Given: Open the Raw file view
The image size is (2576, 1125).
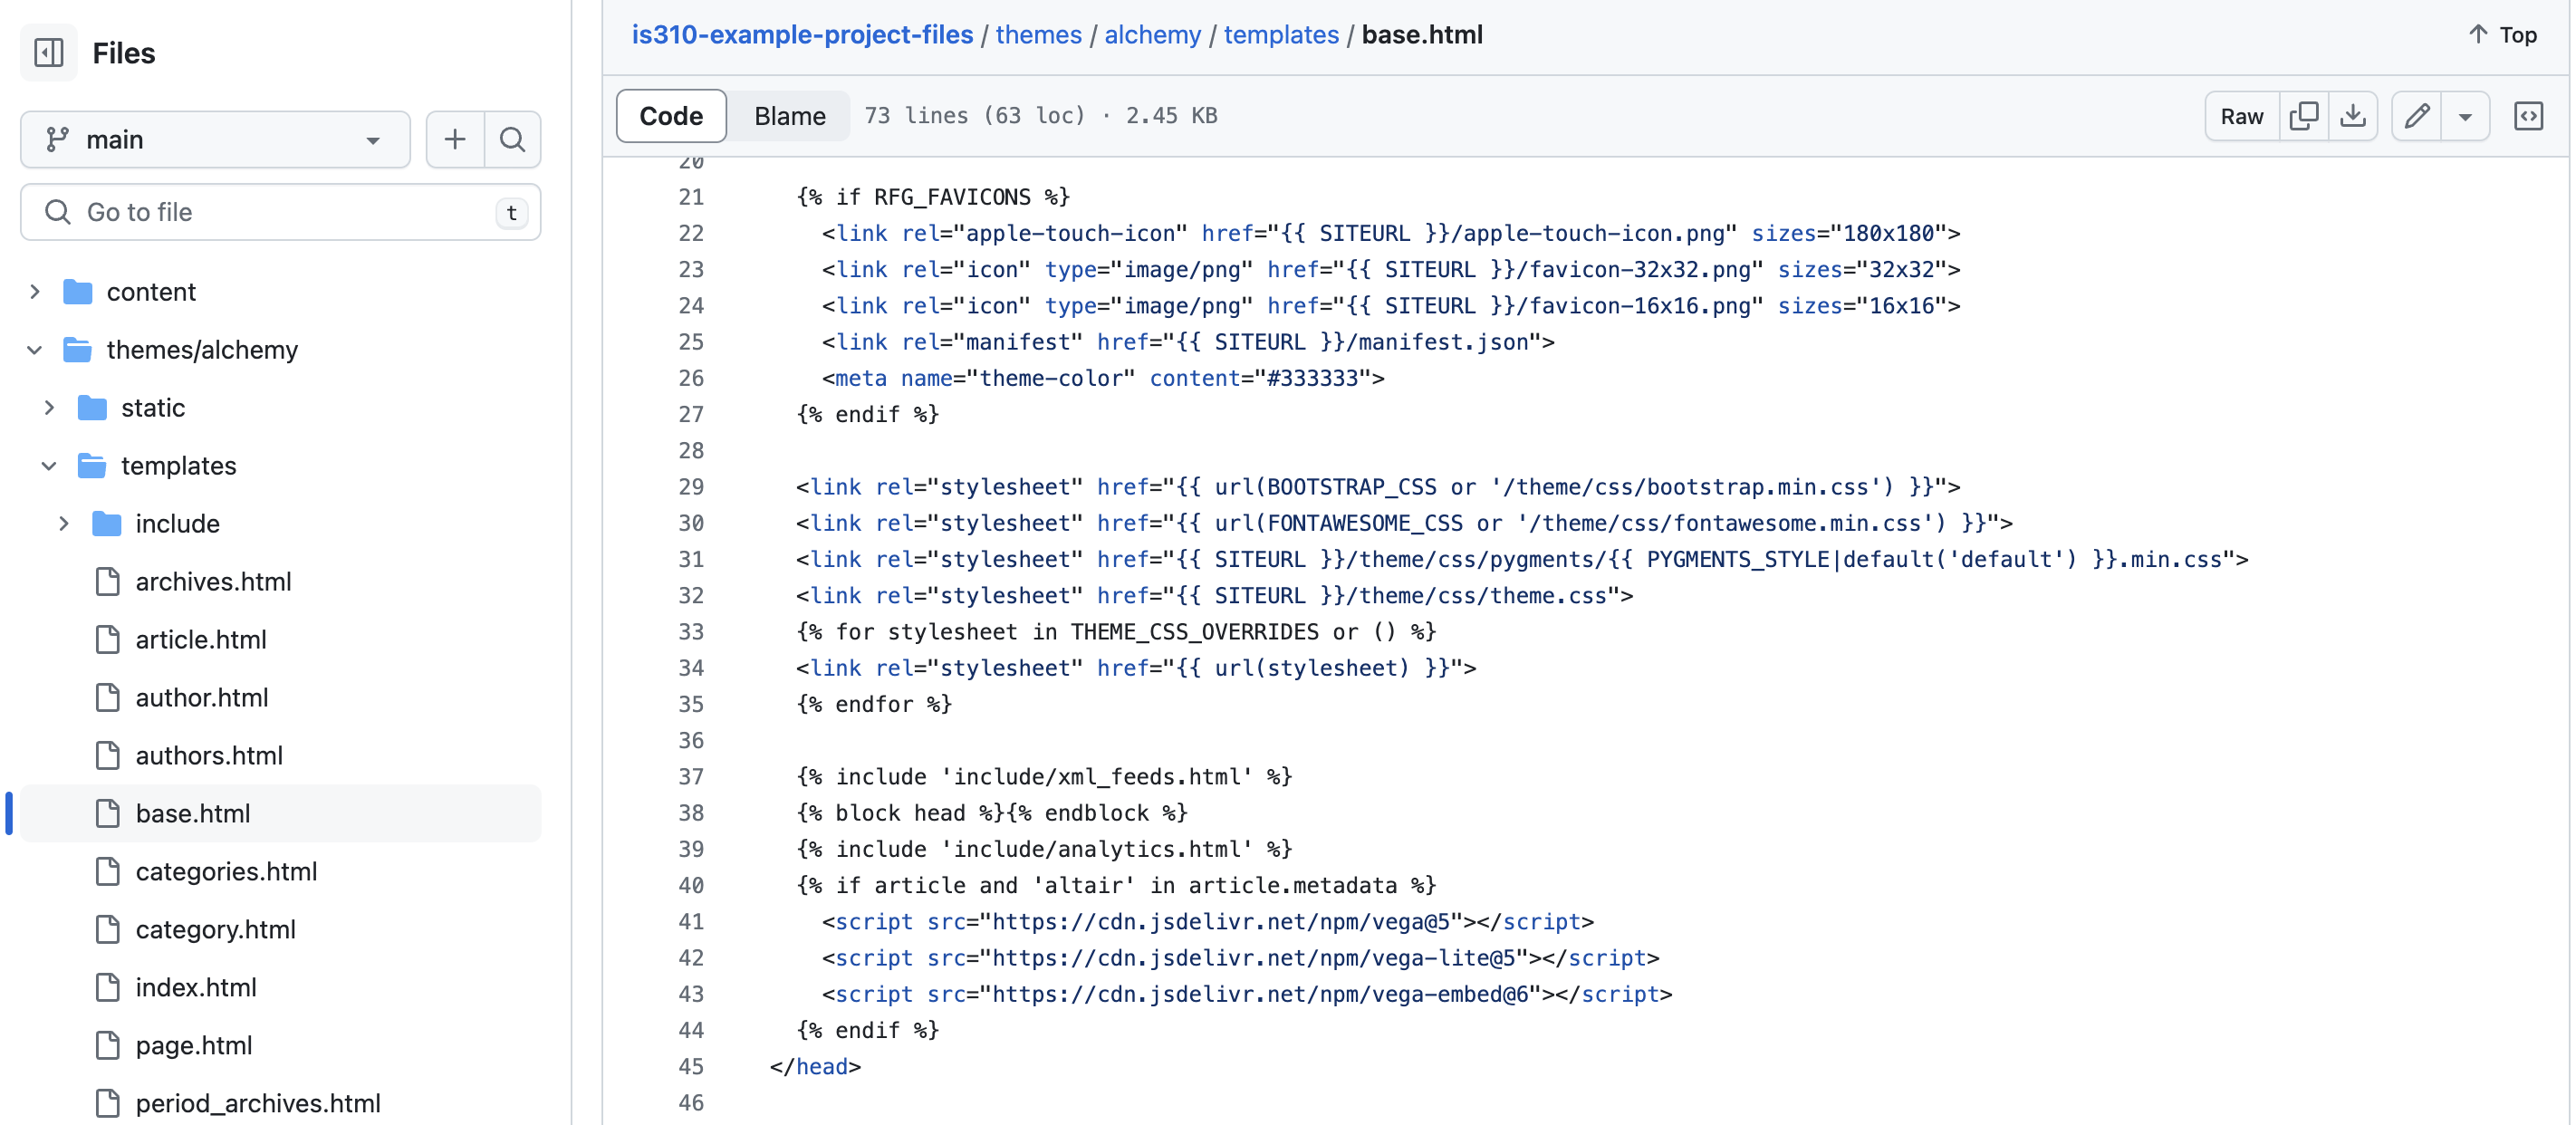Looking at the screenshot, I should pyautogui.click(x=2242, y=116).
